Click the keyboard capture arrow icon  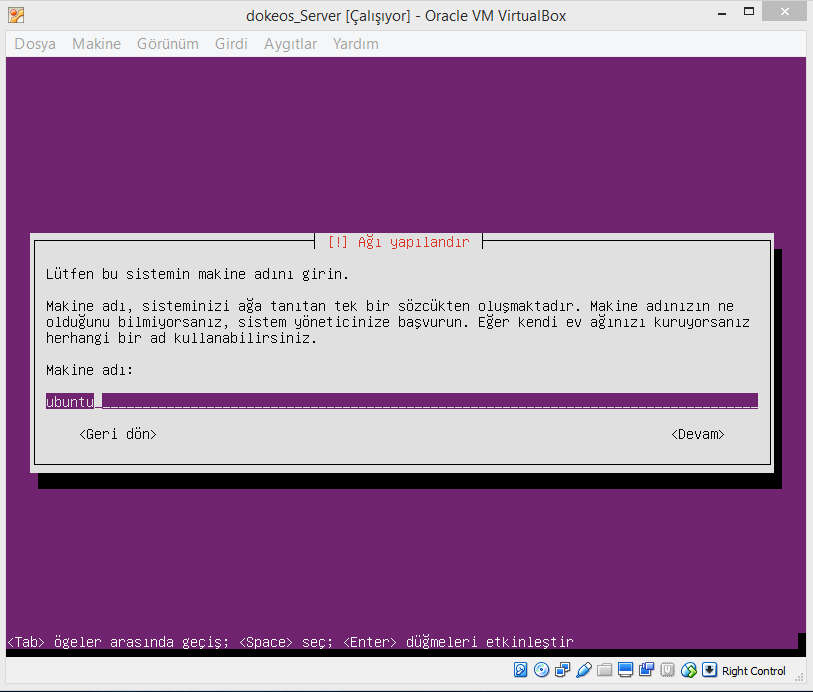[x=709, y=670]
